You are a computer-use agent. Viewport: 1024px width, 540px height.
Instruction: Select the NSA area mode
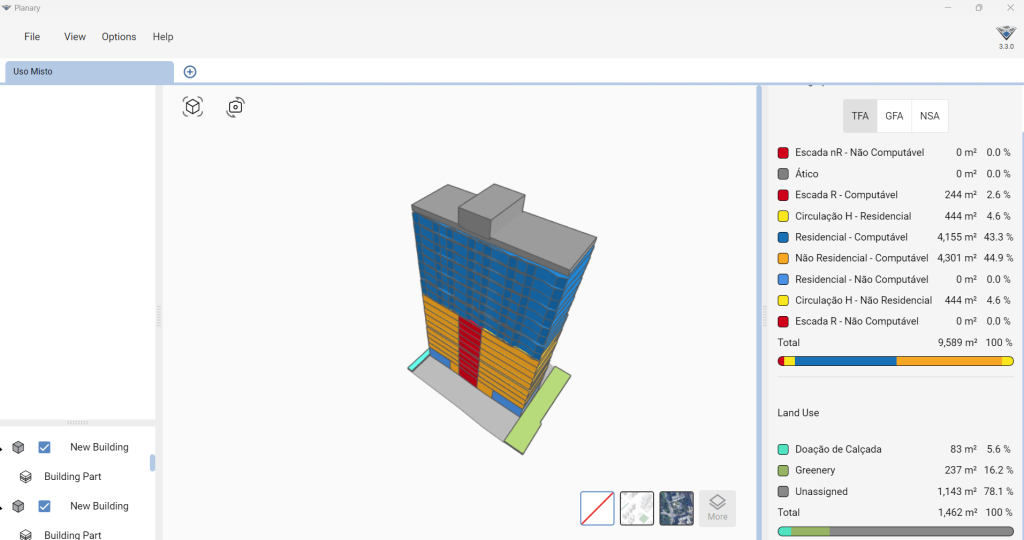pos(929,116)
